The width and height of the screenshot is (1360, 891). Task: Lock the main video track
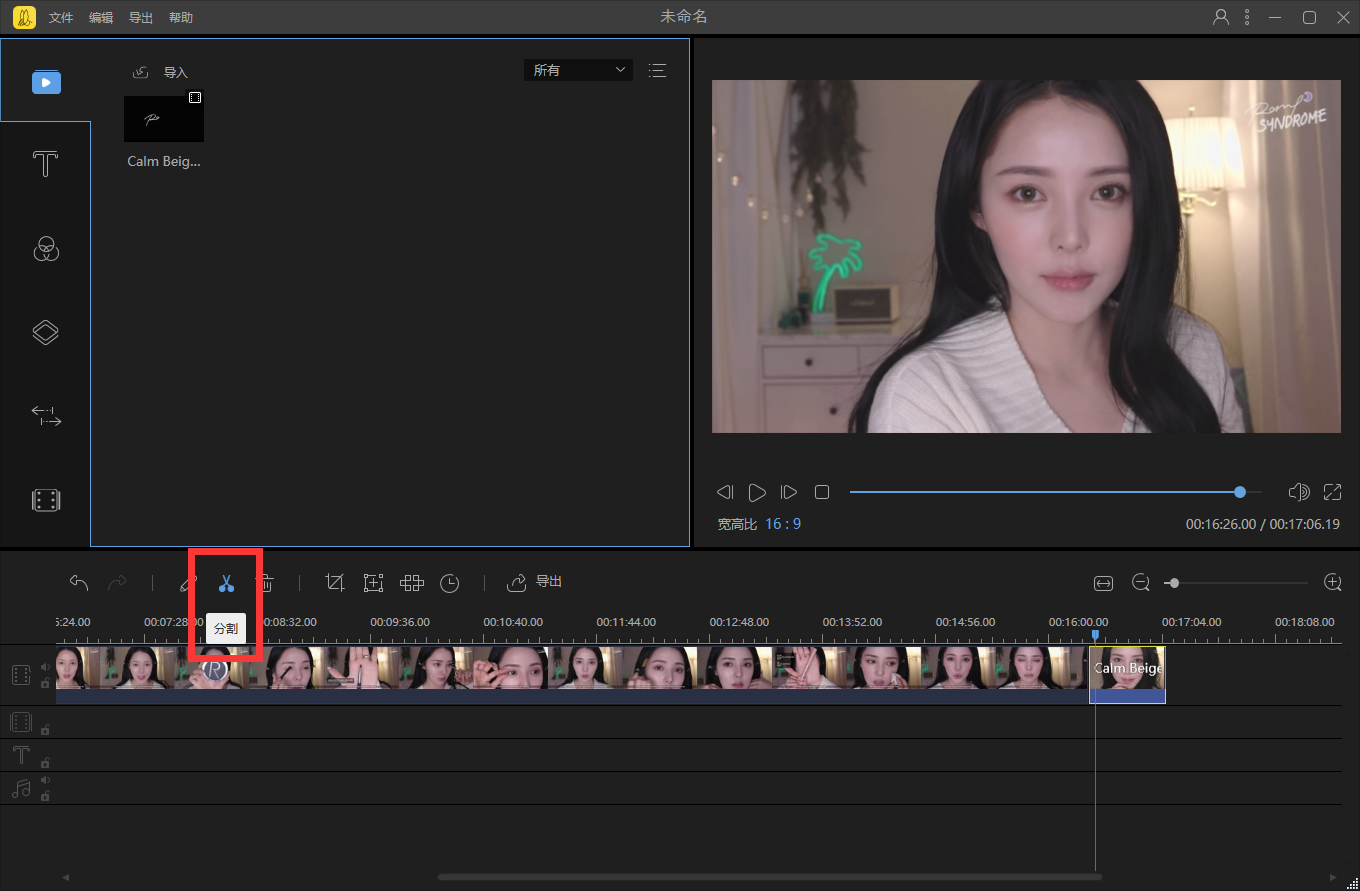(45, 683)
